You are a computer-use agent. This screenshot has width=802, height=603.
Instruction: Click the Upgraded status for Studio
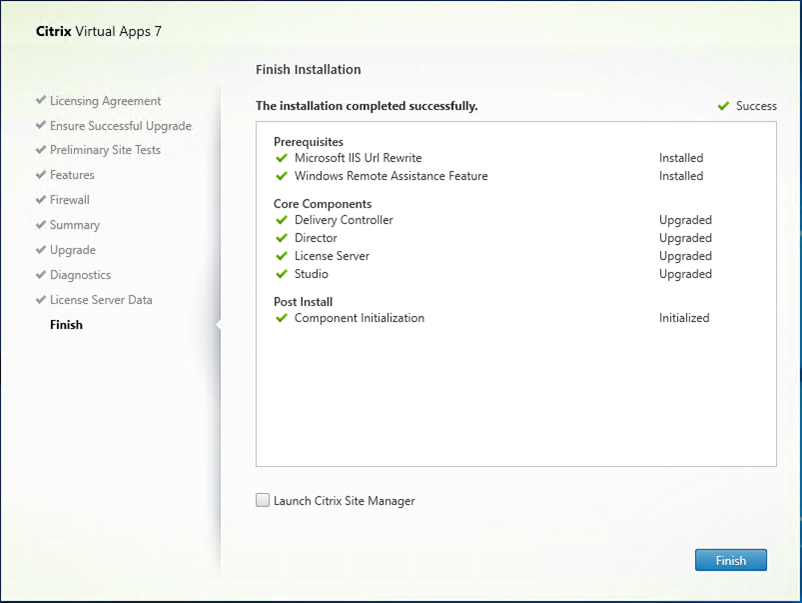[x=685, y=274]
